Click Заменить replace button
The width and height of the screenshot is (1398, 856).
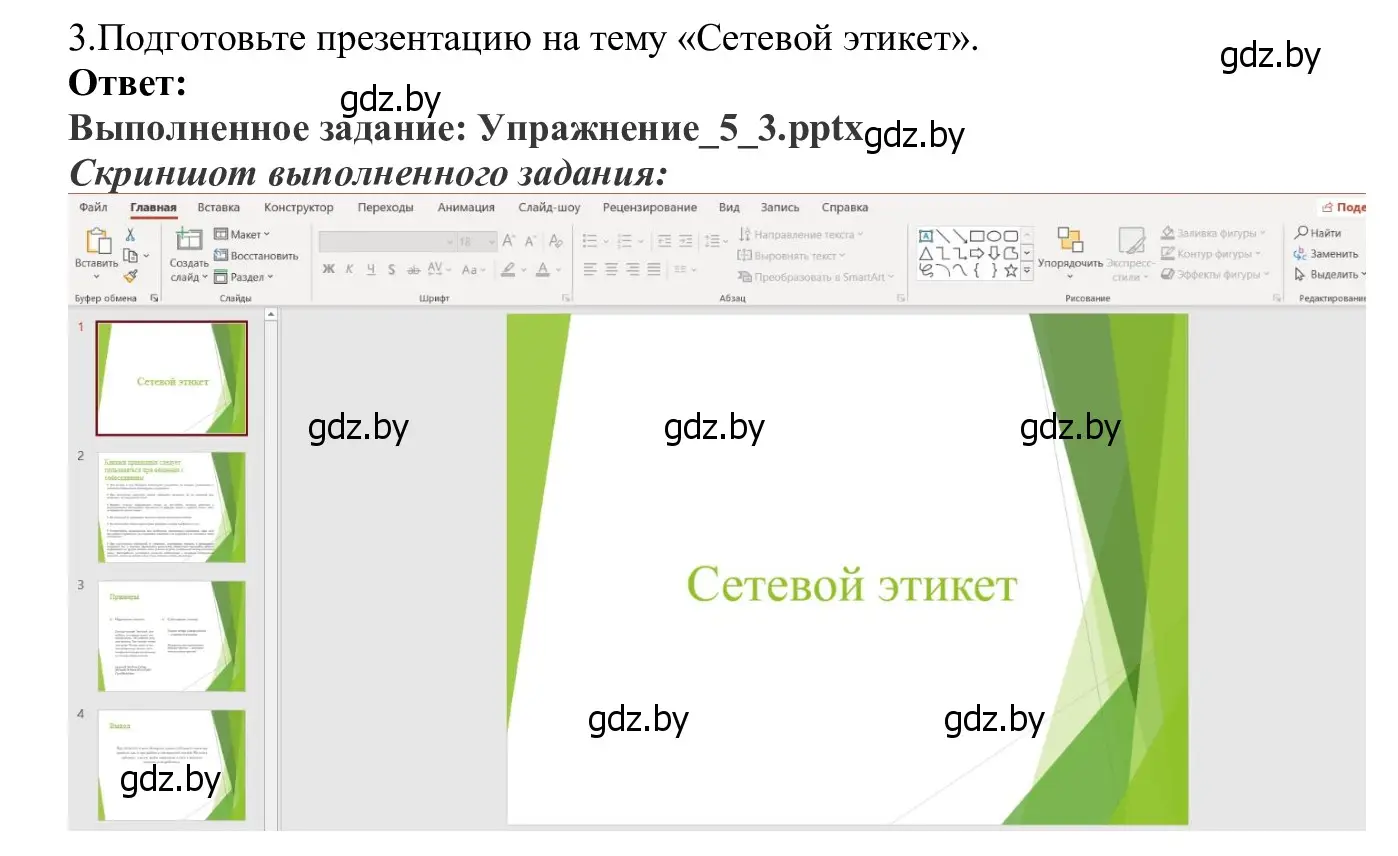(1325, 254)
